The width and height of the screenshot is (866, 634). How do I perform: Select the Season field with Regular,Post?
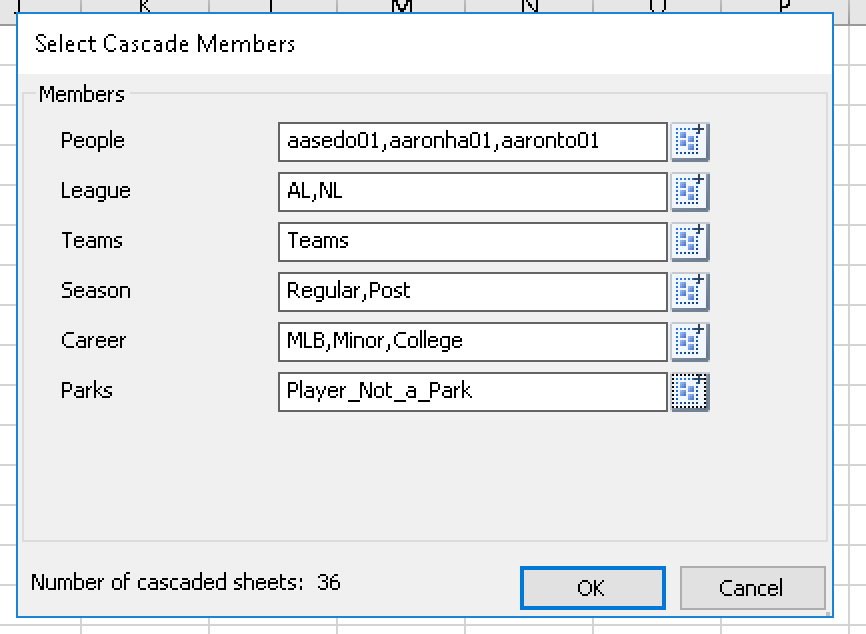pyautogui.click(x=472, y=292)
